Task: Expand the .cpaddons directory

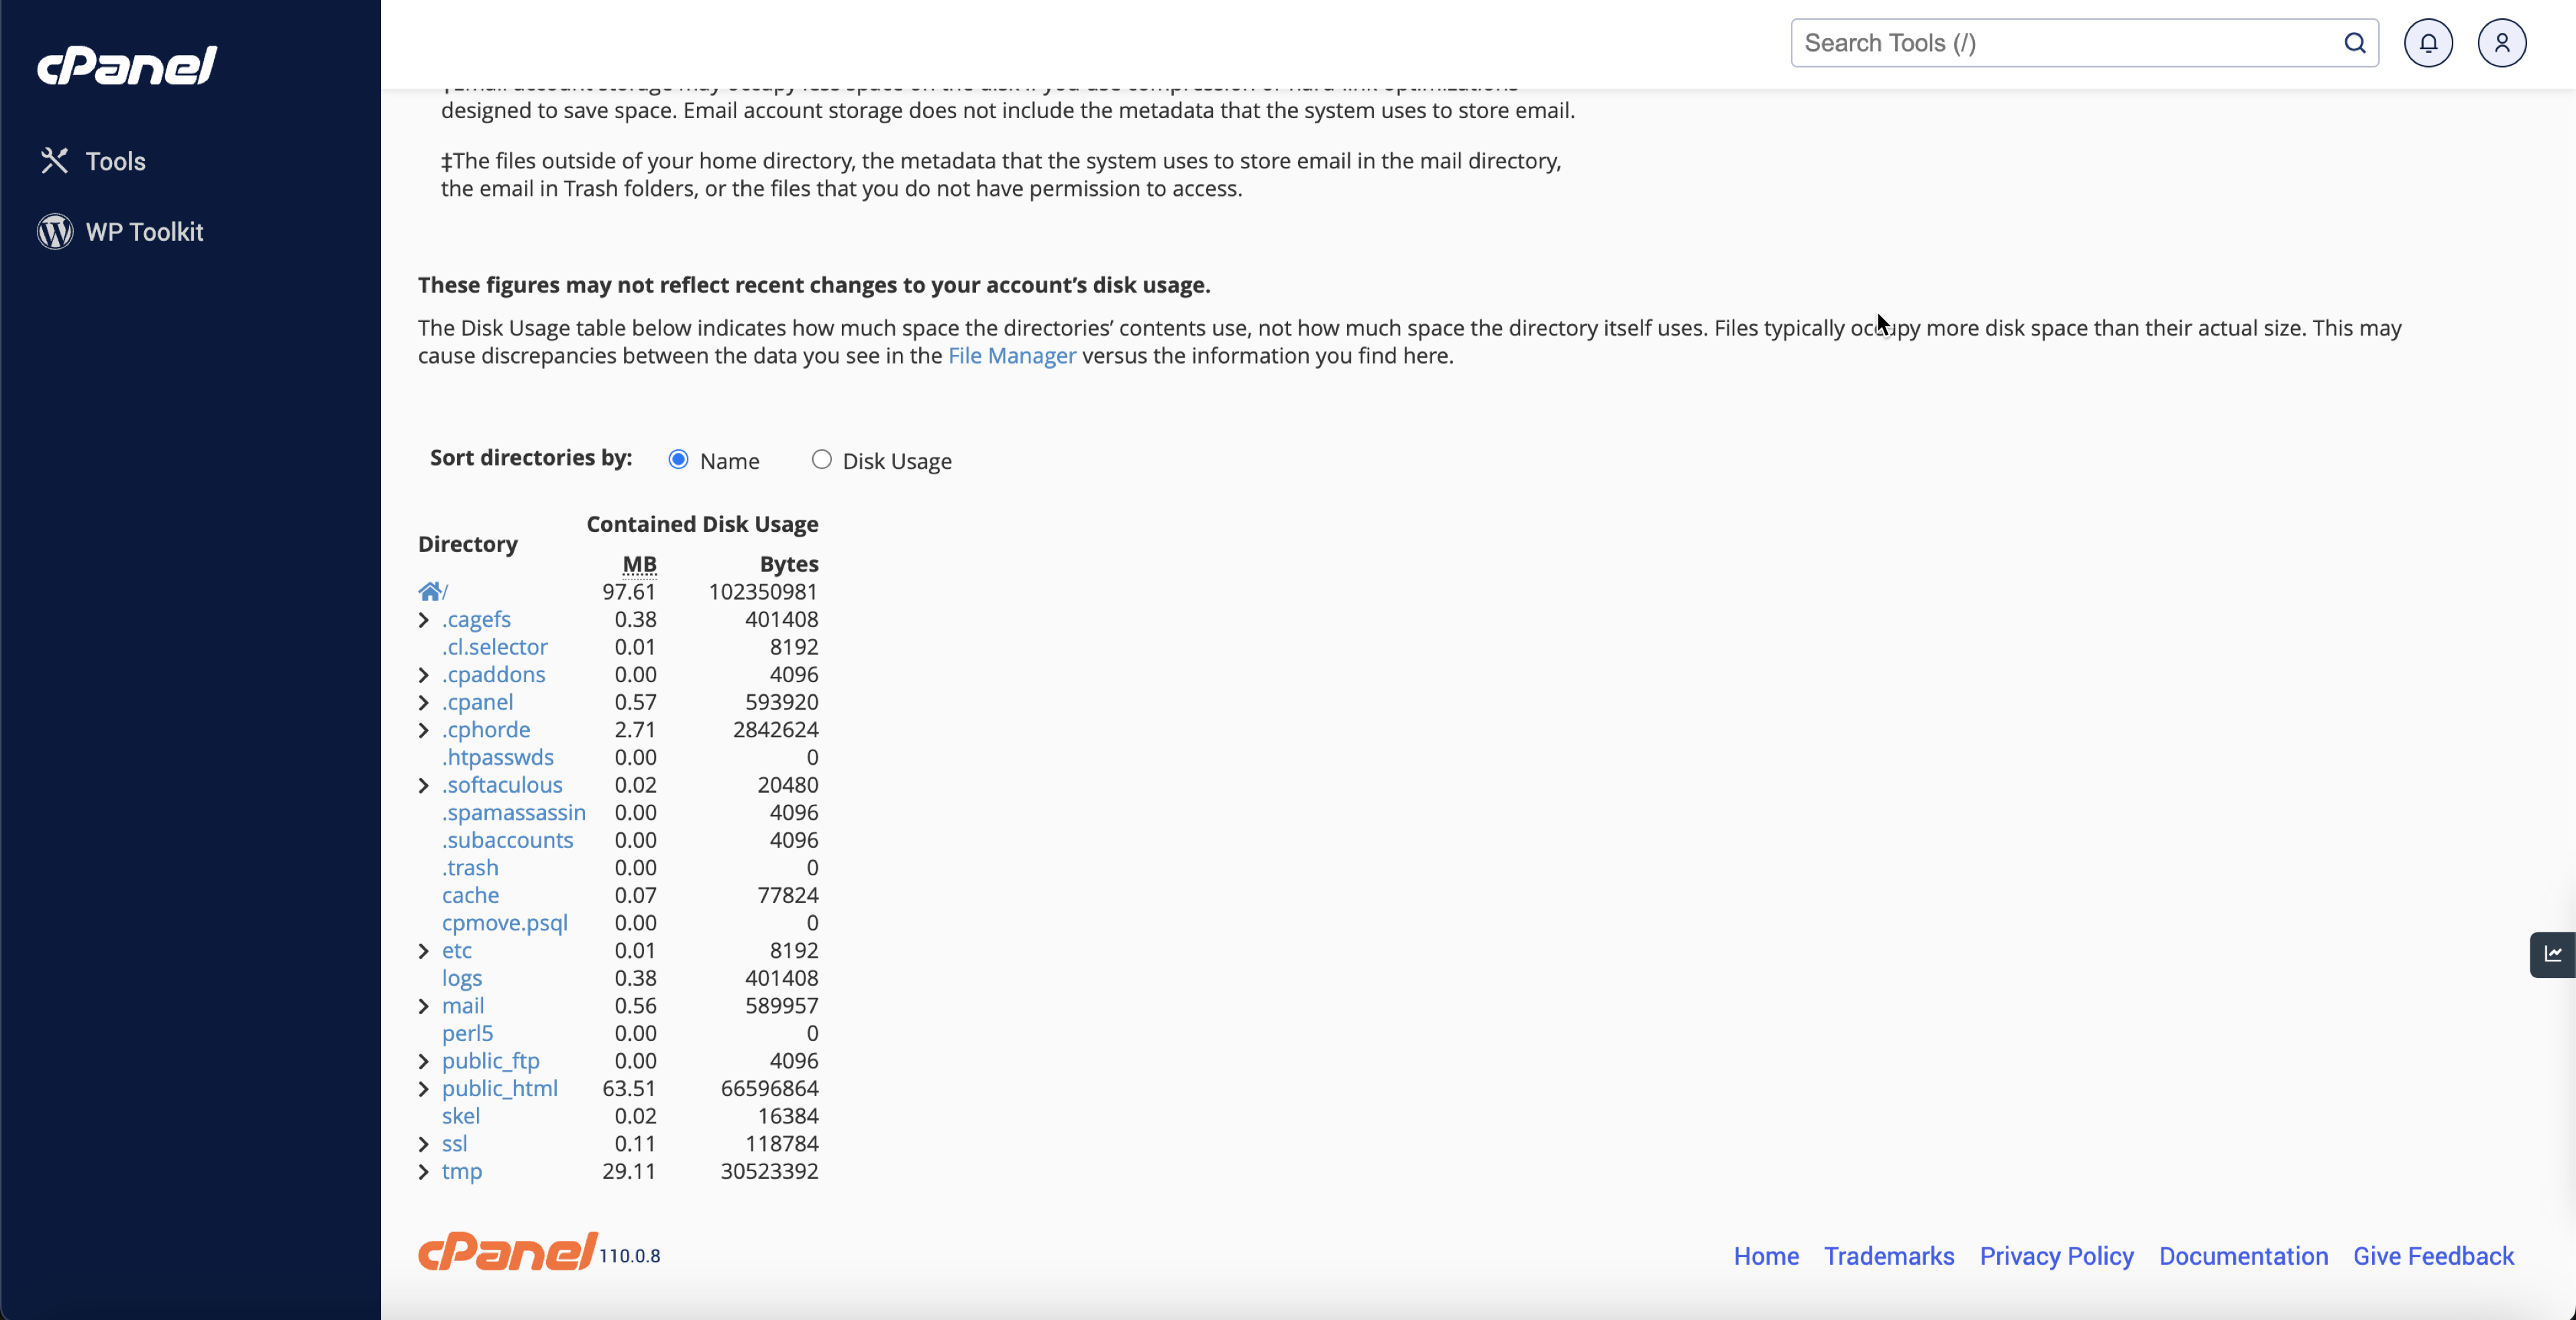Action: point(424,675)
